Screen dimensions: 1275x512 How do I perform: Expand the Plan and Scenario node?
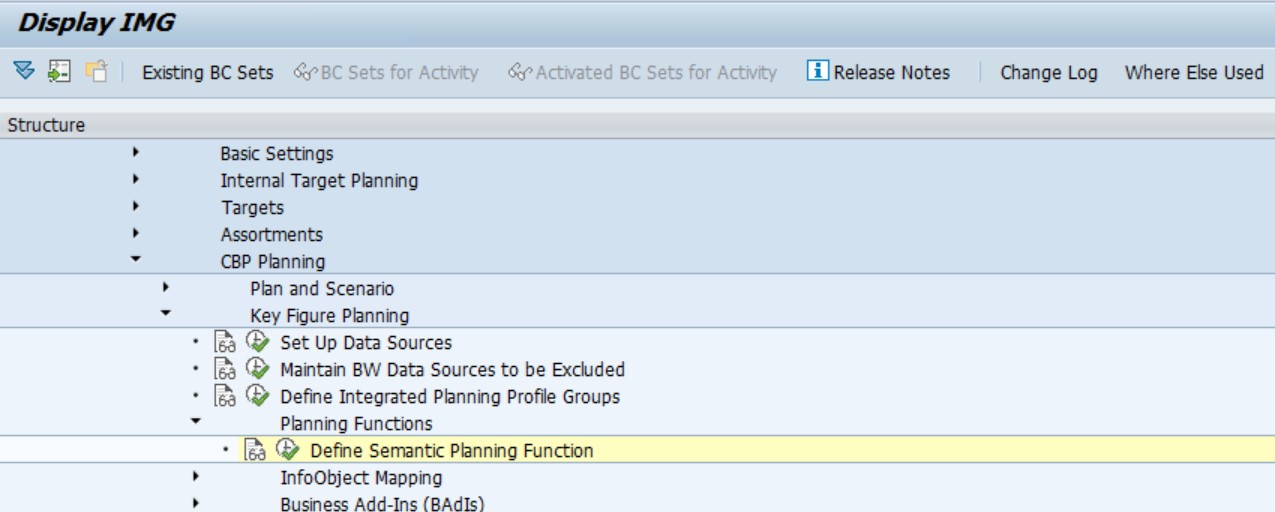[x=165, y=289]
